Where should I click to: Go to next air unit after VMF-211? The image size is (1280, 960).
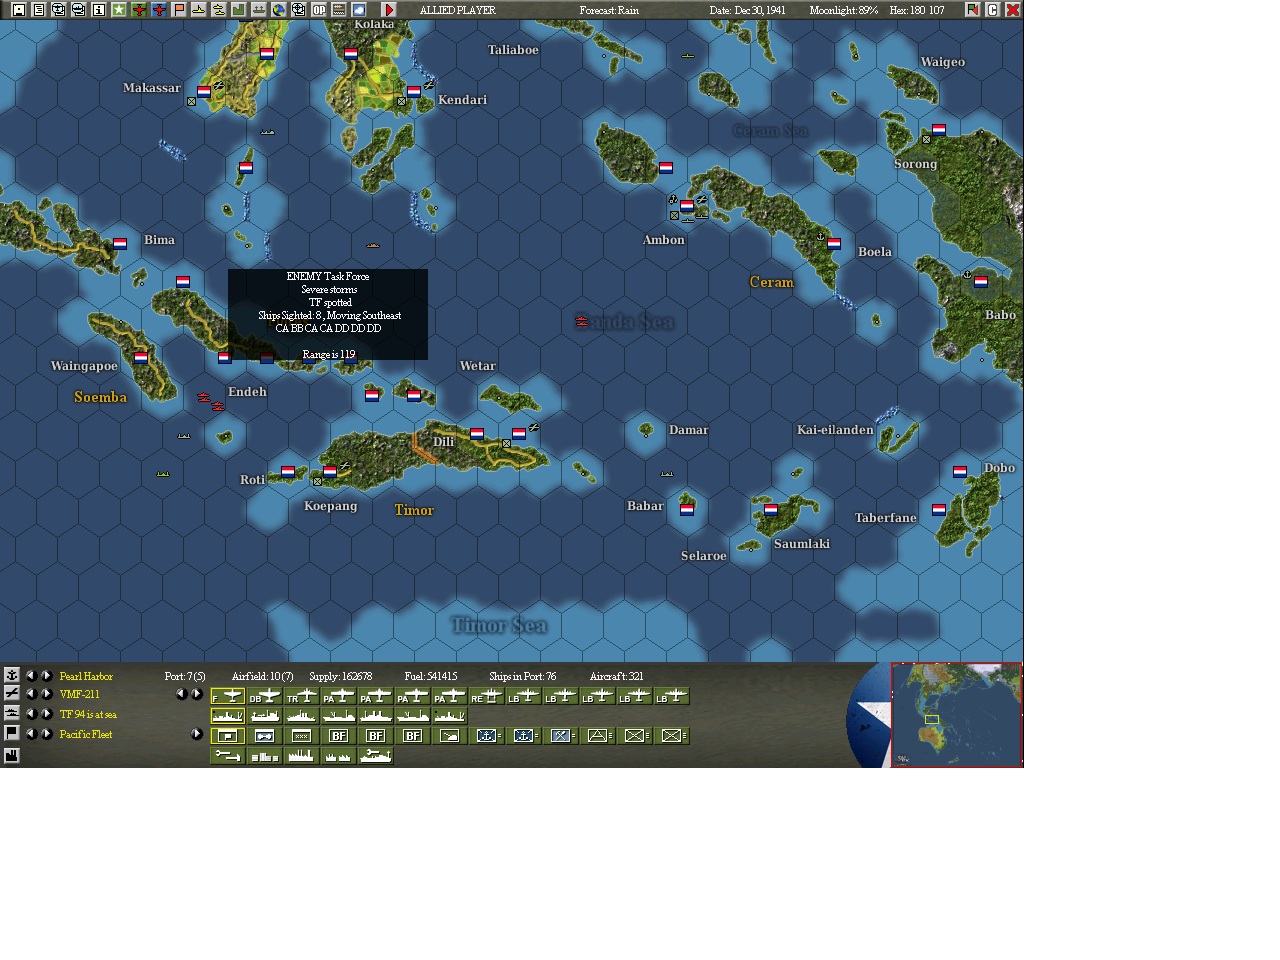pos(47,694)
